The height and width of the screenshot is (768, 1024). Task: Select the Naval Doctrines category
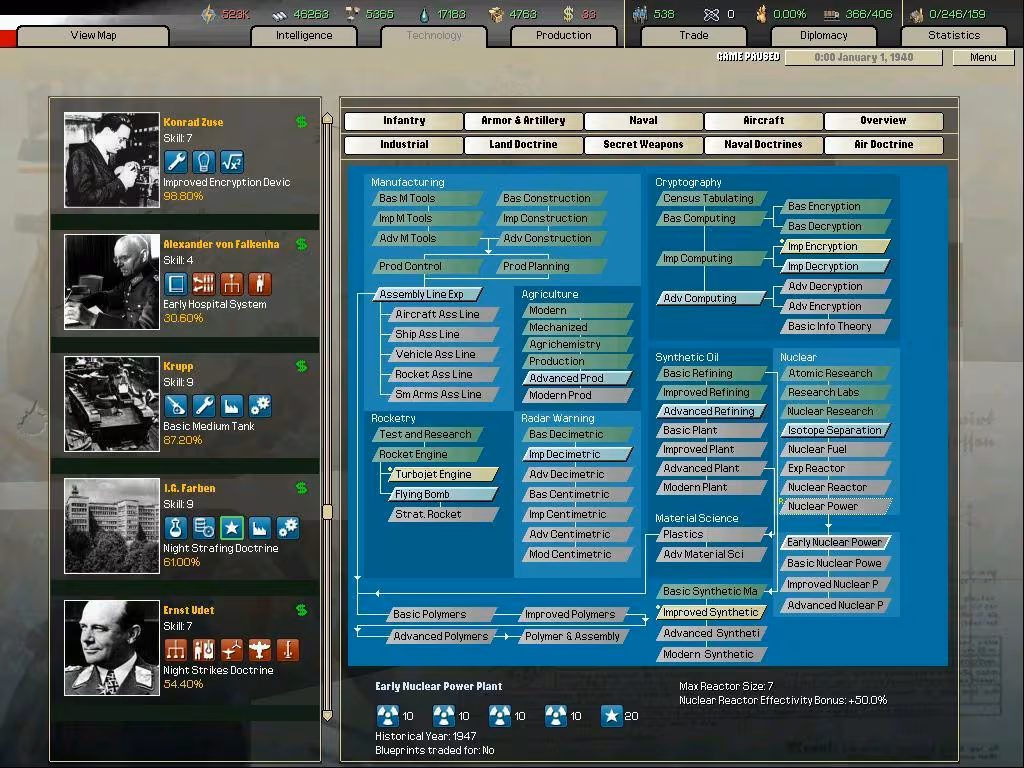click(x=763, y=145)
